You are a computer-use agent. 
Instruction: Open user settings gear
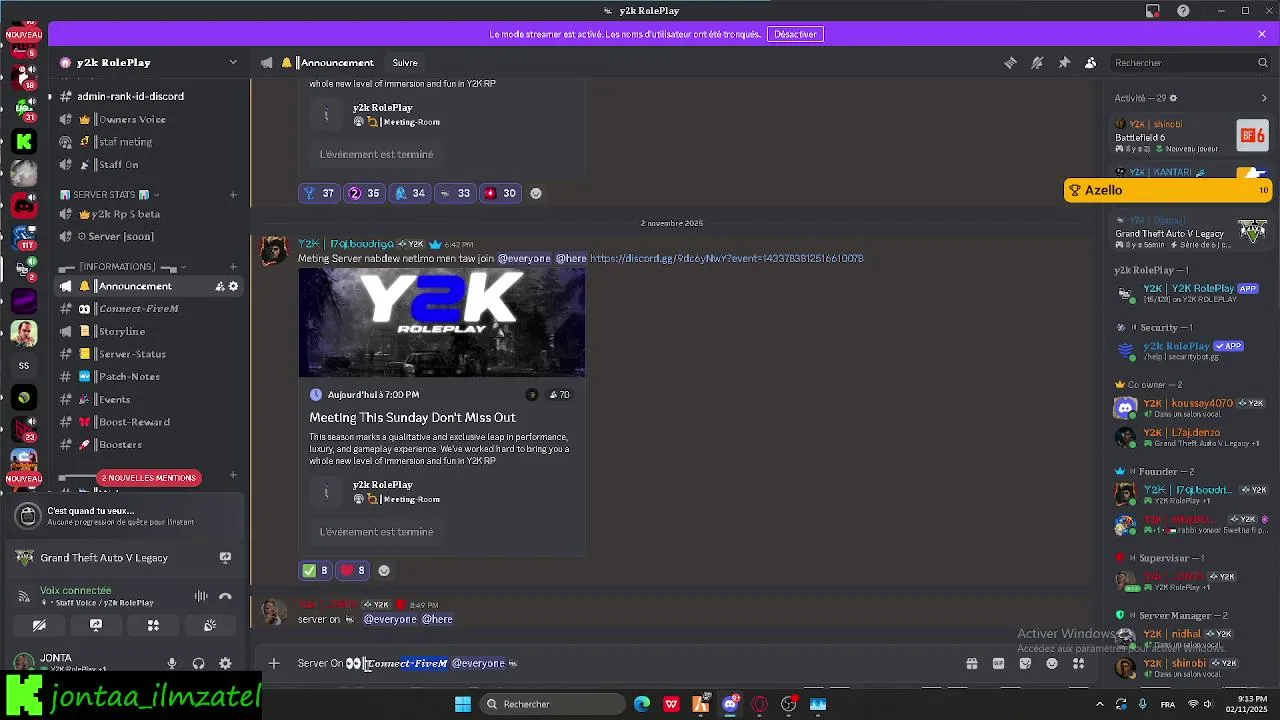coord(226,663)
